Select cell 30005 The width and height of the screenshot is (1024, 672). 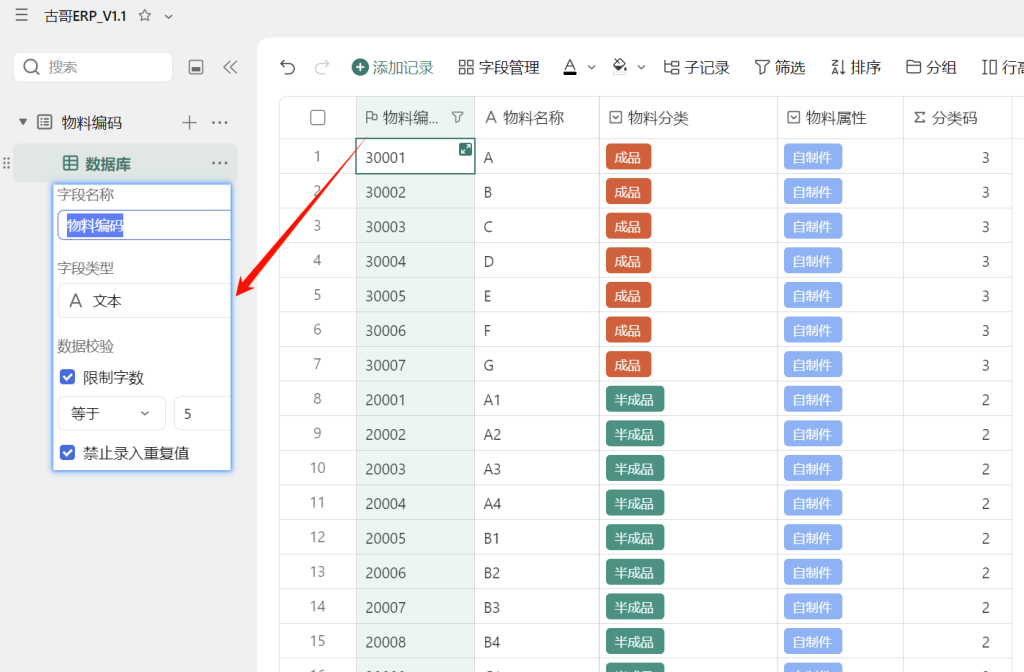[415, 296]
